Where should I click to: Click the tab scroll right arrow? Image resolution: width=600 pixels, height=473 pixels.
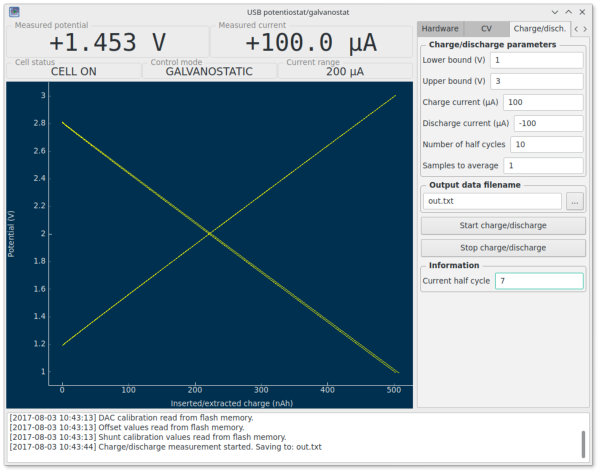pos(585,29)
